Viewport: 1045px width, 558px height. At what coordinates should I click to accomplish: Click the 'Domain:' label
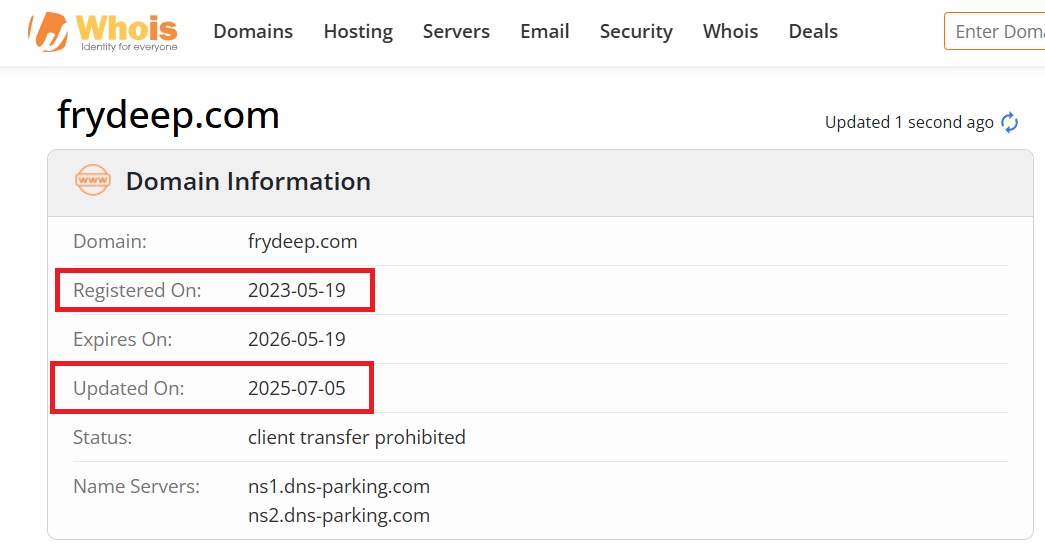(x=110, y=241)
